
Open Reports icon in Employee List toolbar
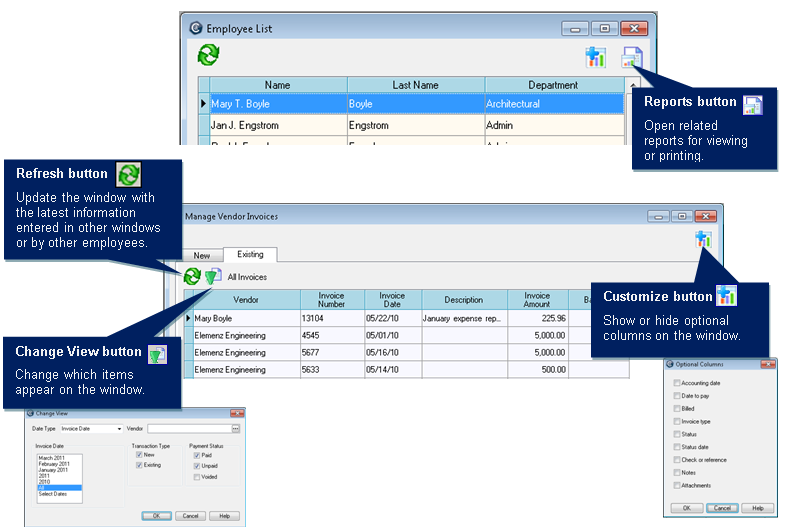(x=632, y=57)
